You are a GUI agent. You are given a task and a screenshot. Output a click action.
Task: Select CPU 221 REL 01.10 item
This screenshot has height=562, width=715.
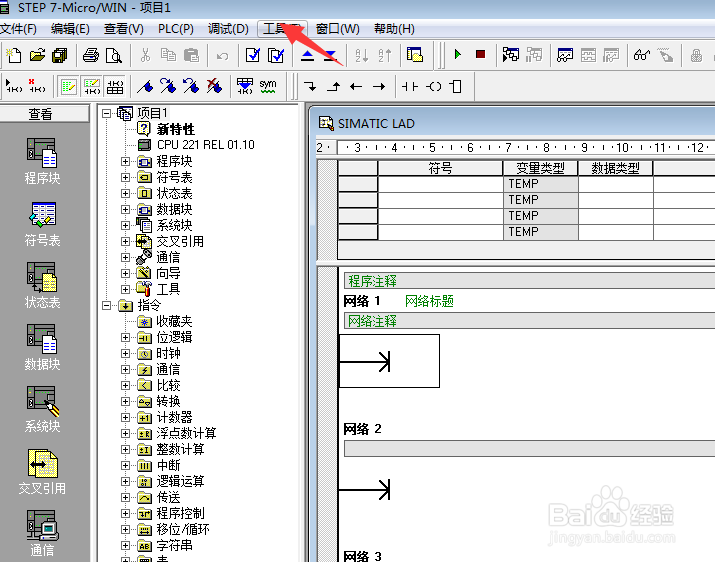click(206, 145)
